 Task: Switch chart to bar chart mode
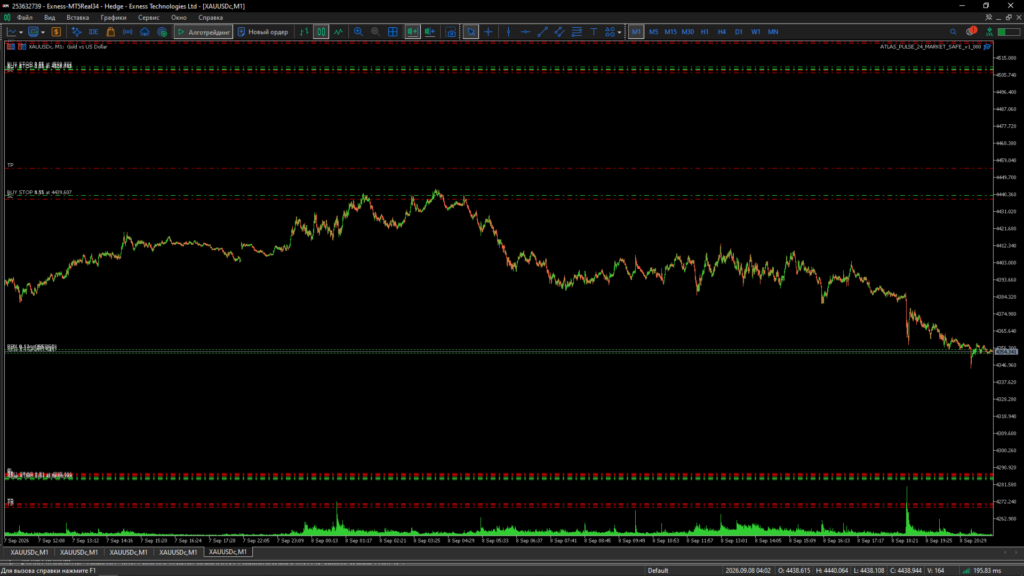[x=304, y=32]
